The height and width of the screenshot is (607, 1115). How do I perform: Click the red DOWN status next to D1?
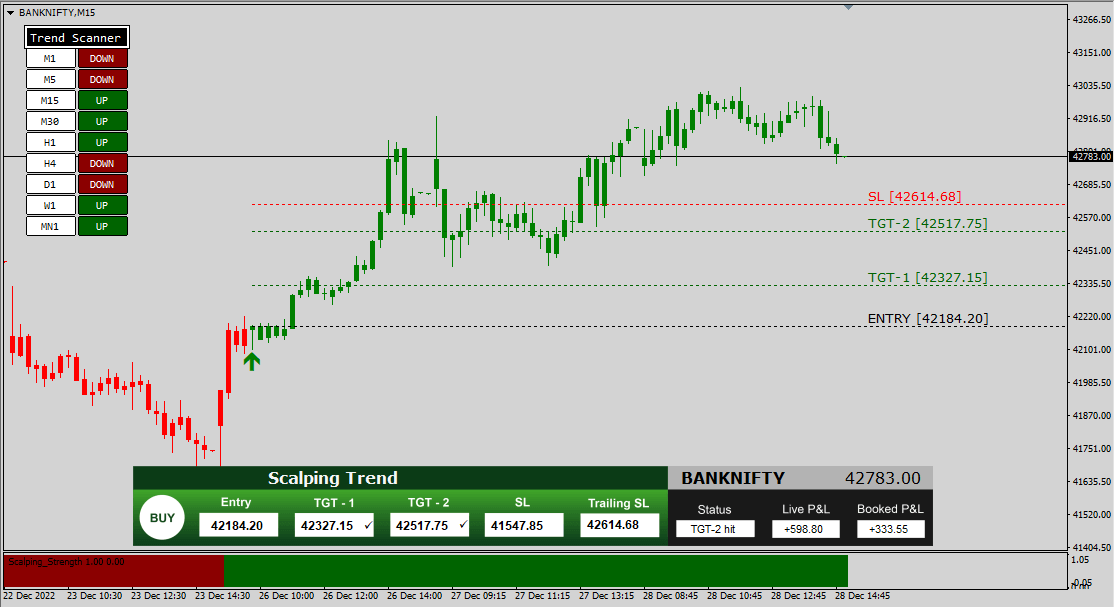[102, 185]
